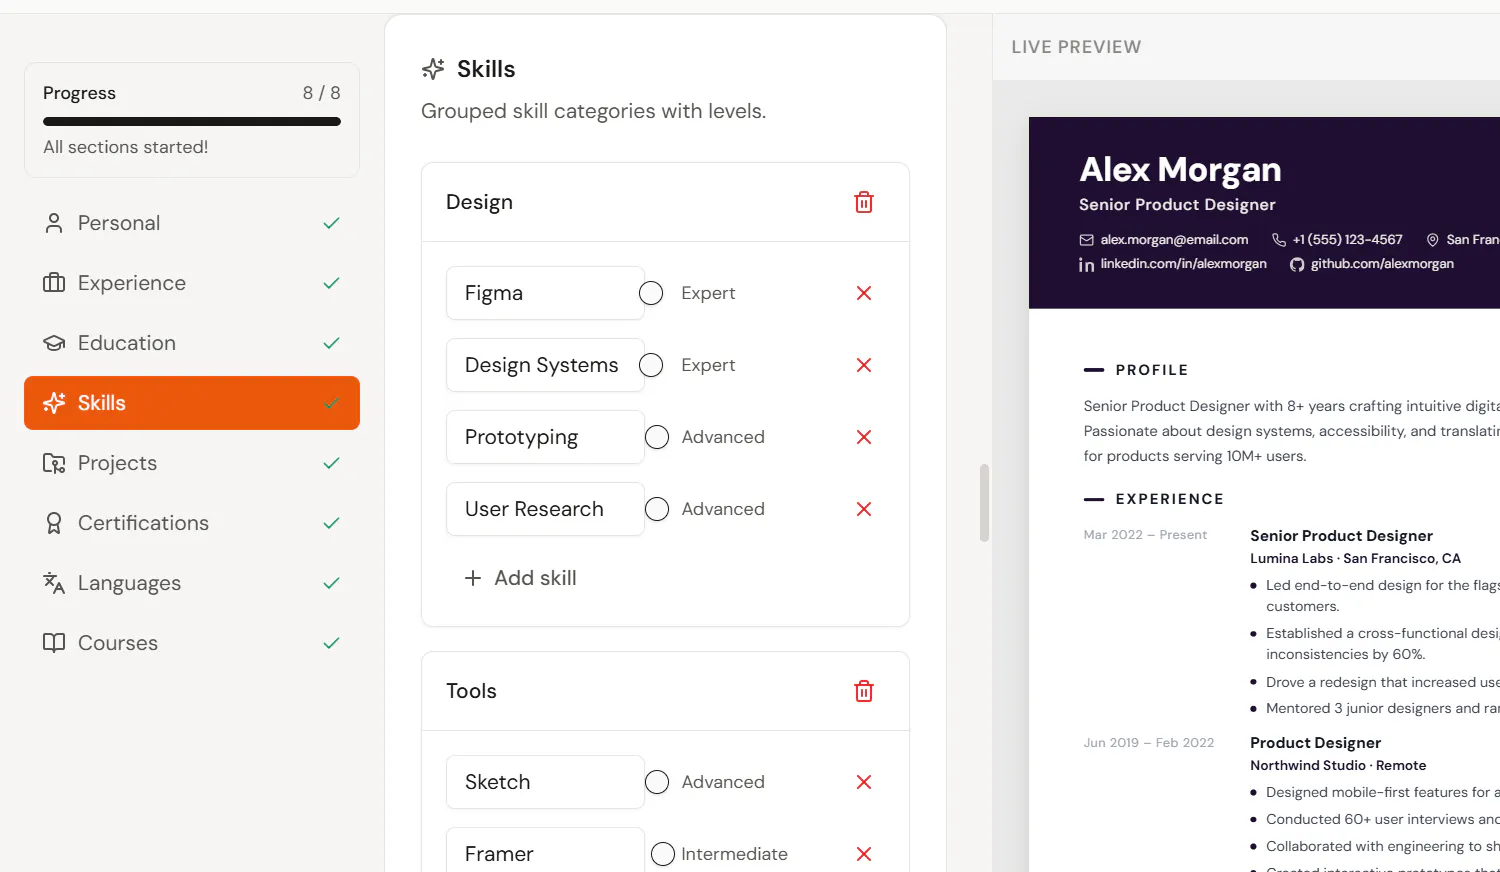The width and height of the screenshot is (1500, 872).
Task: Go to the Certifications section
Action: 192,523
